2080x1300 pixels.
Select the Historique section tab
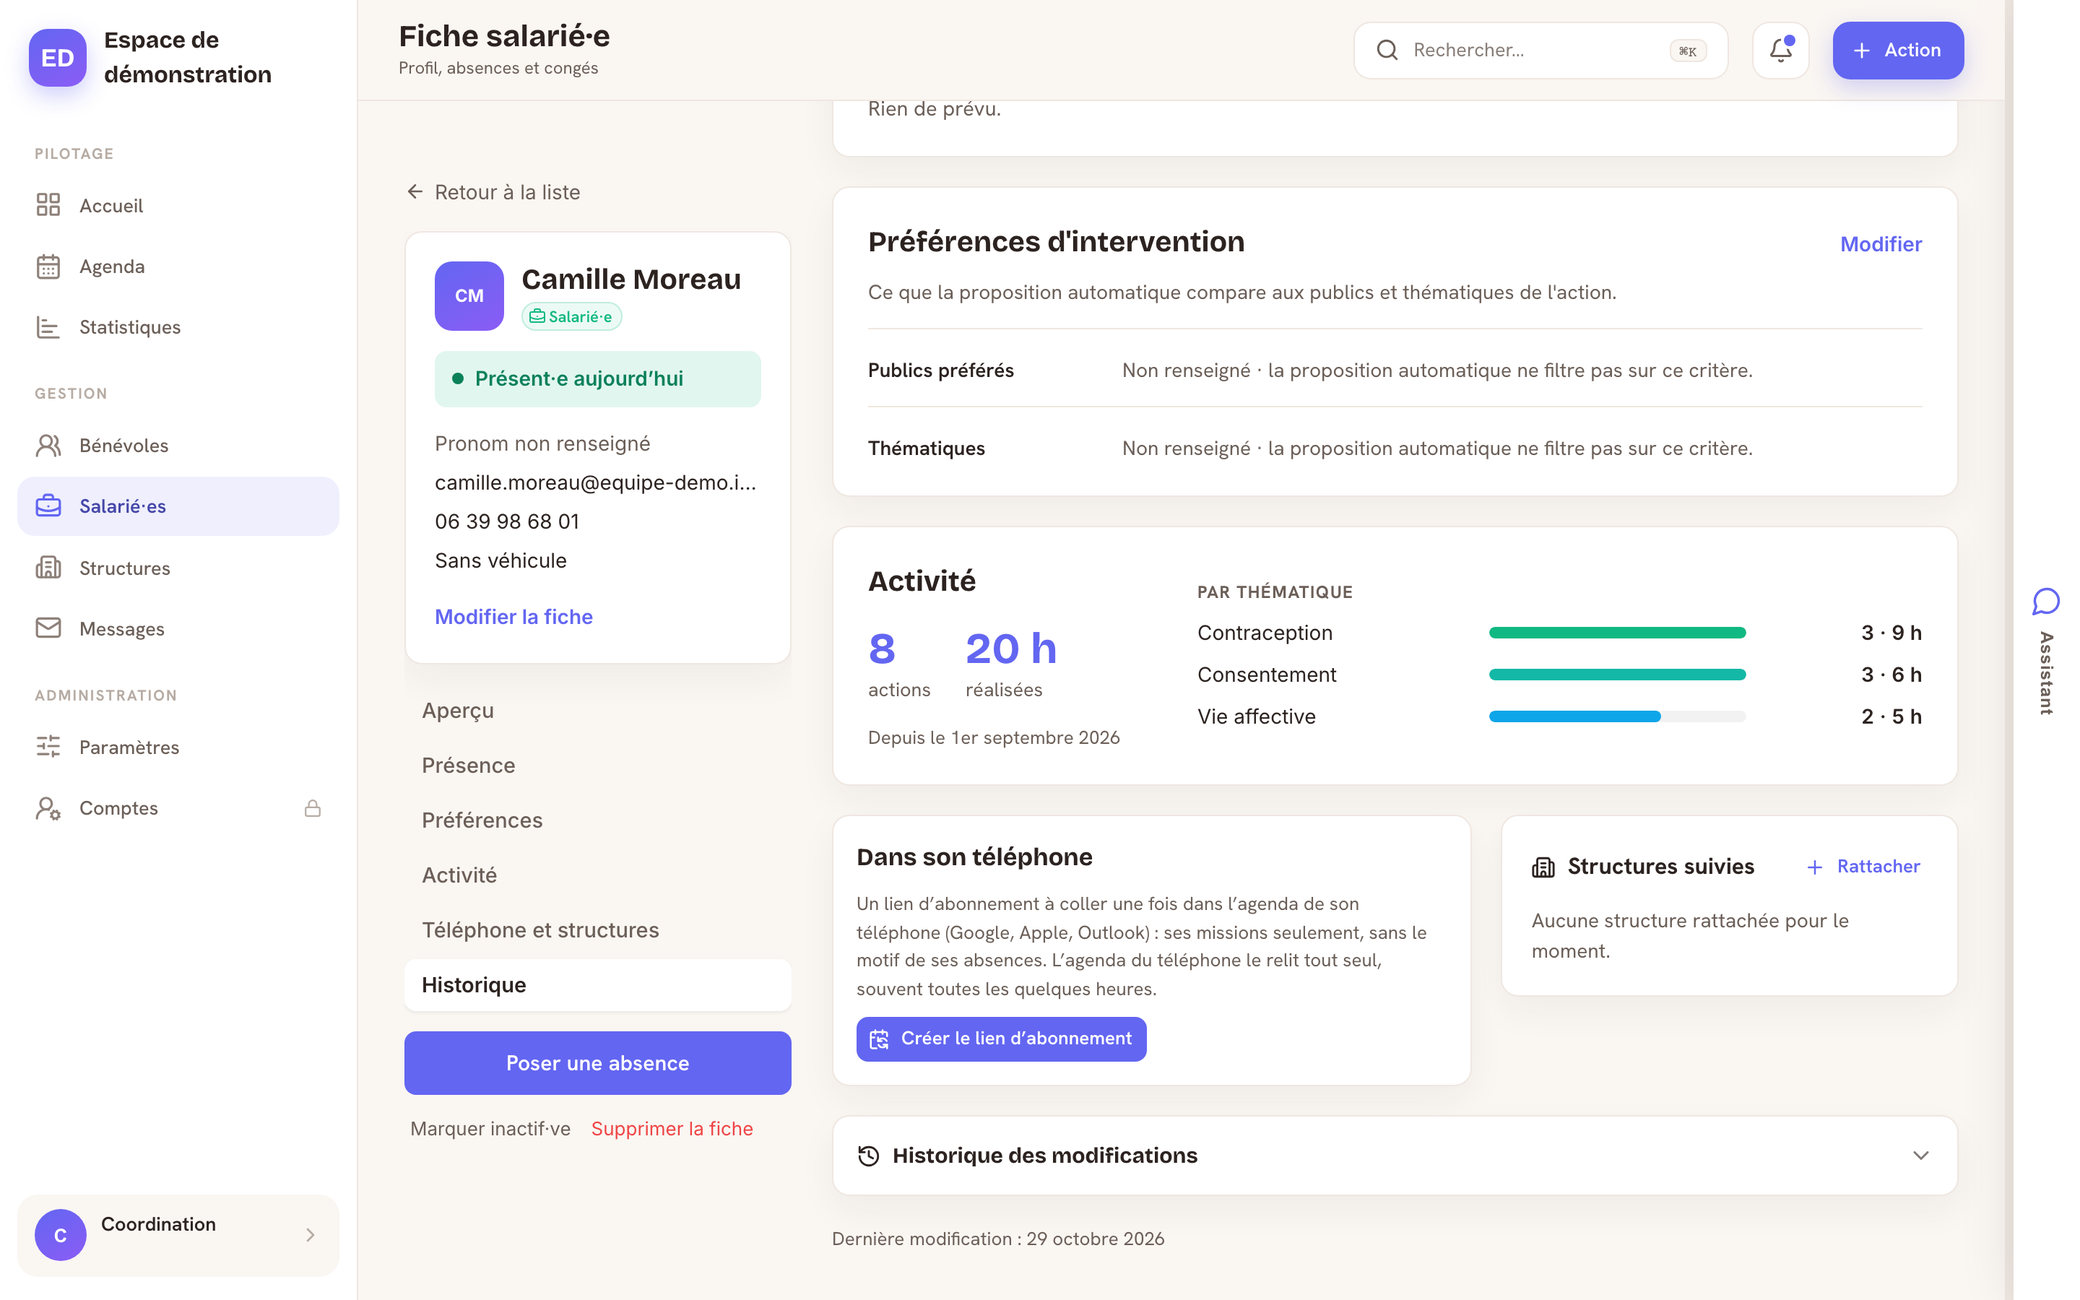pyautogui.click(x=598, y=985)
